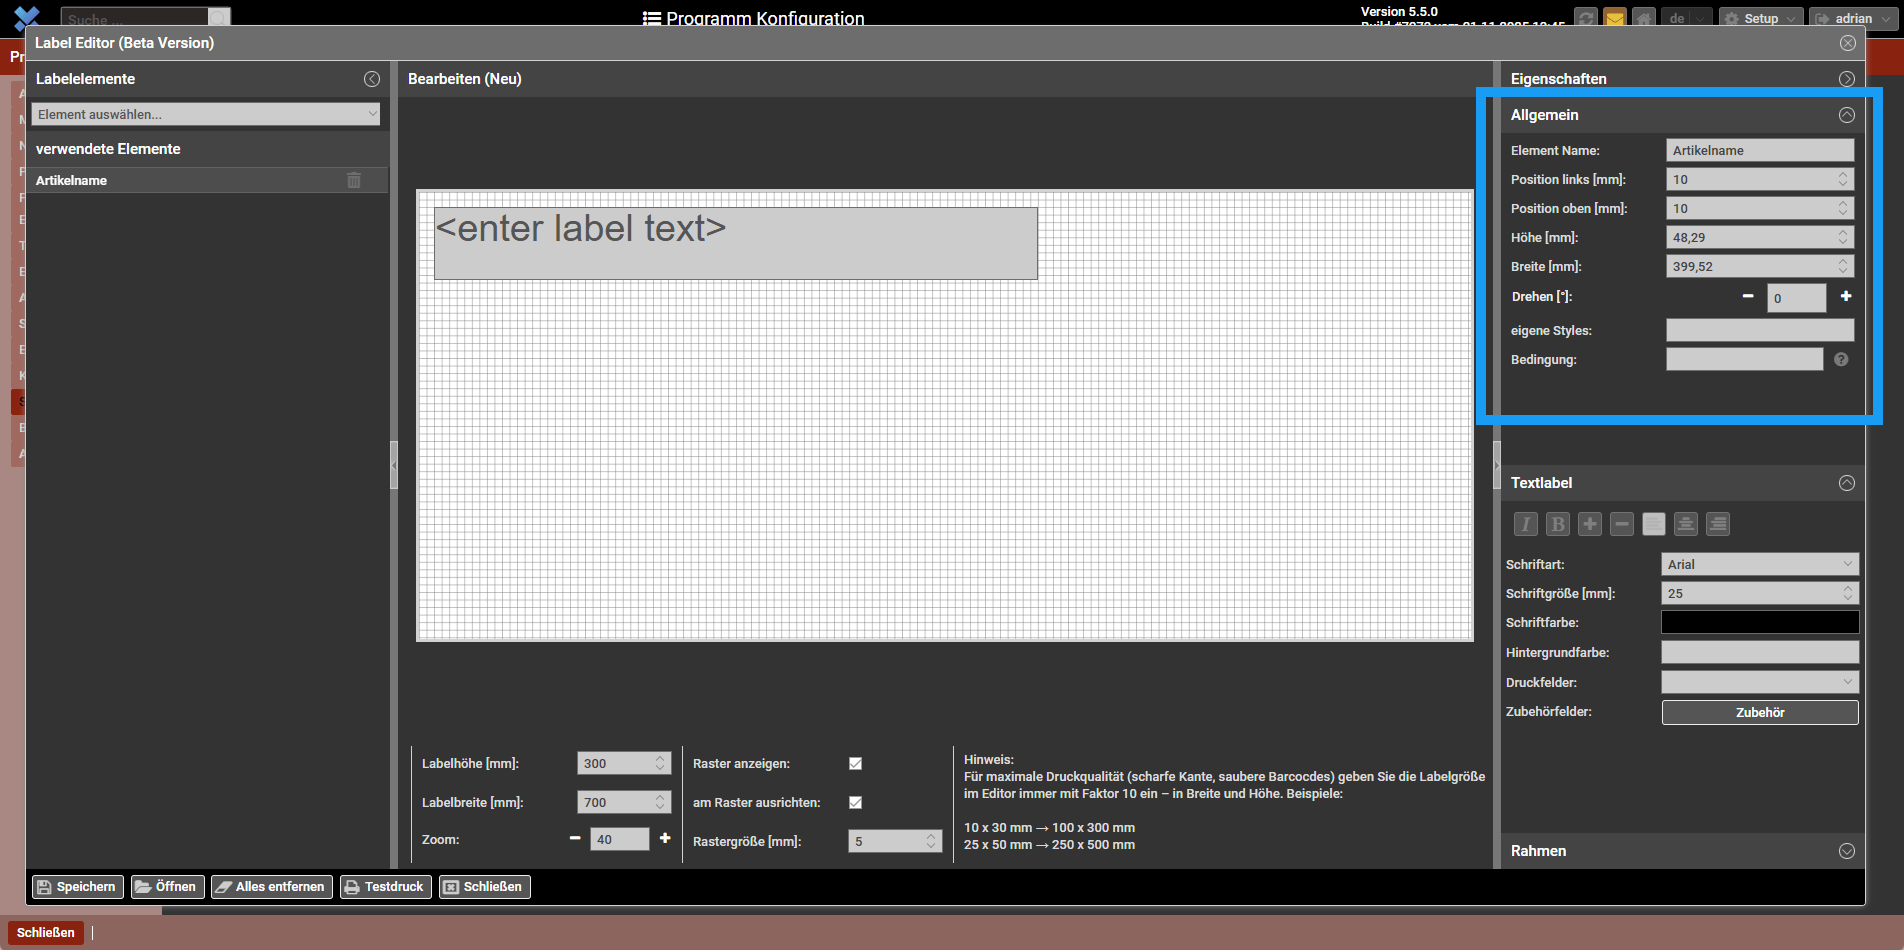
Task: Expand the Rahmen section
Action: 1846,851
